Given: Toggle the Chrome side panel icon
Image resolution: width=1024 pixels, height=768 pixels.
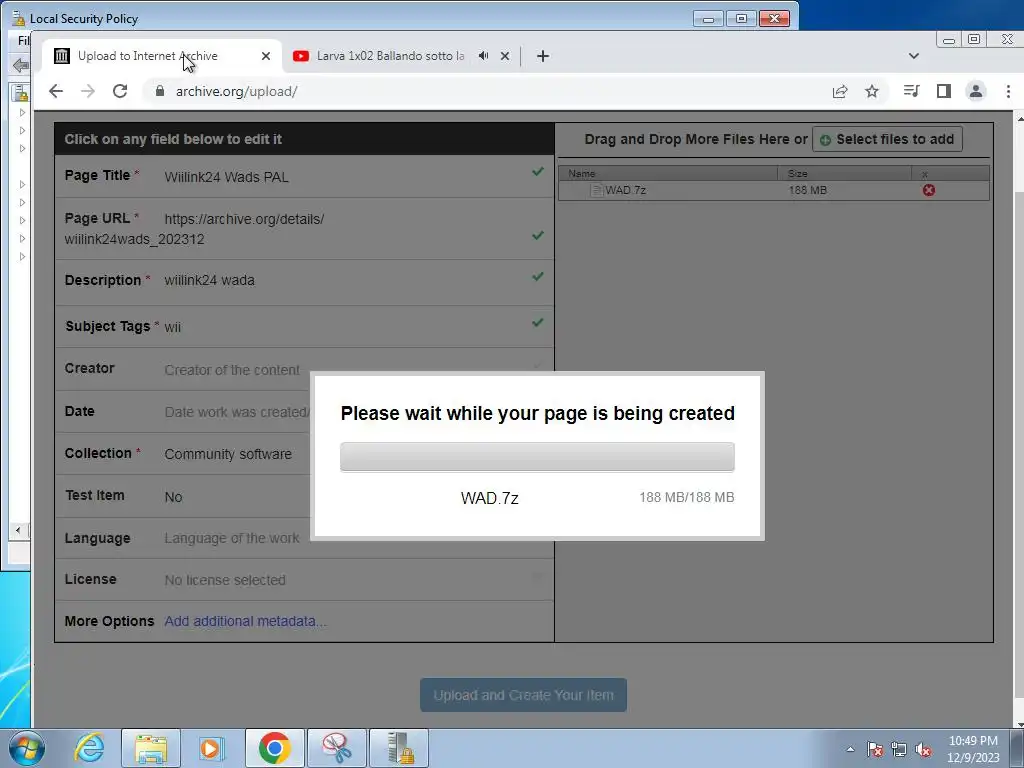Looking at the screenshot, I should pyautogui.click(x=944, y=91).
